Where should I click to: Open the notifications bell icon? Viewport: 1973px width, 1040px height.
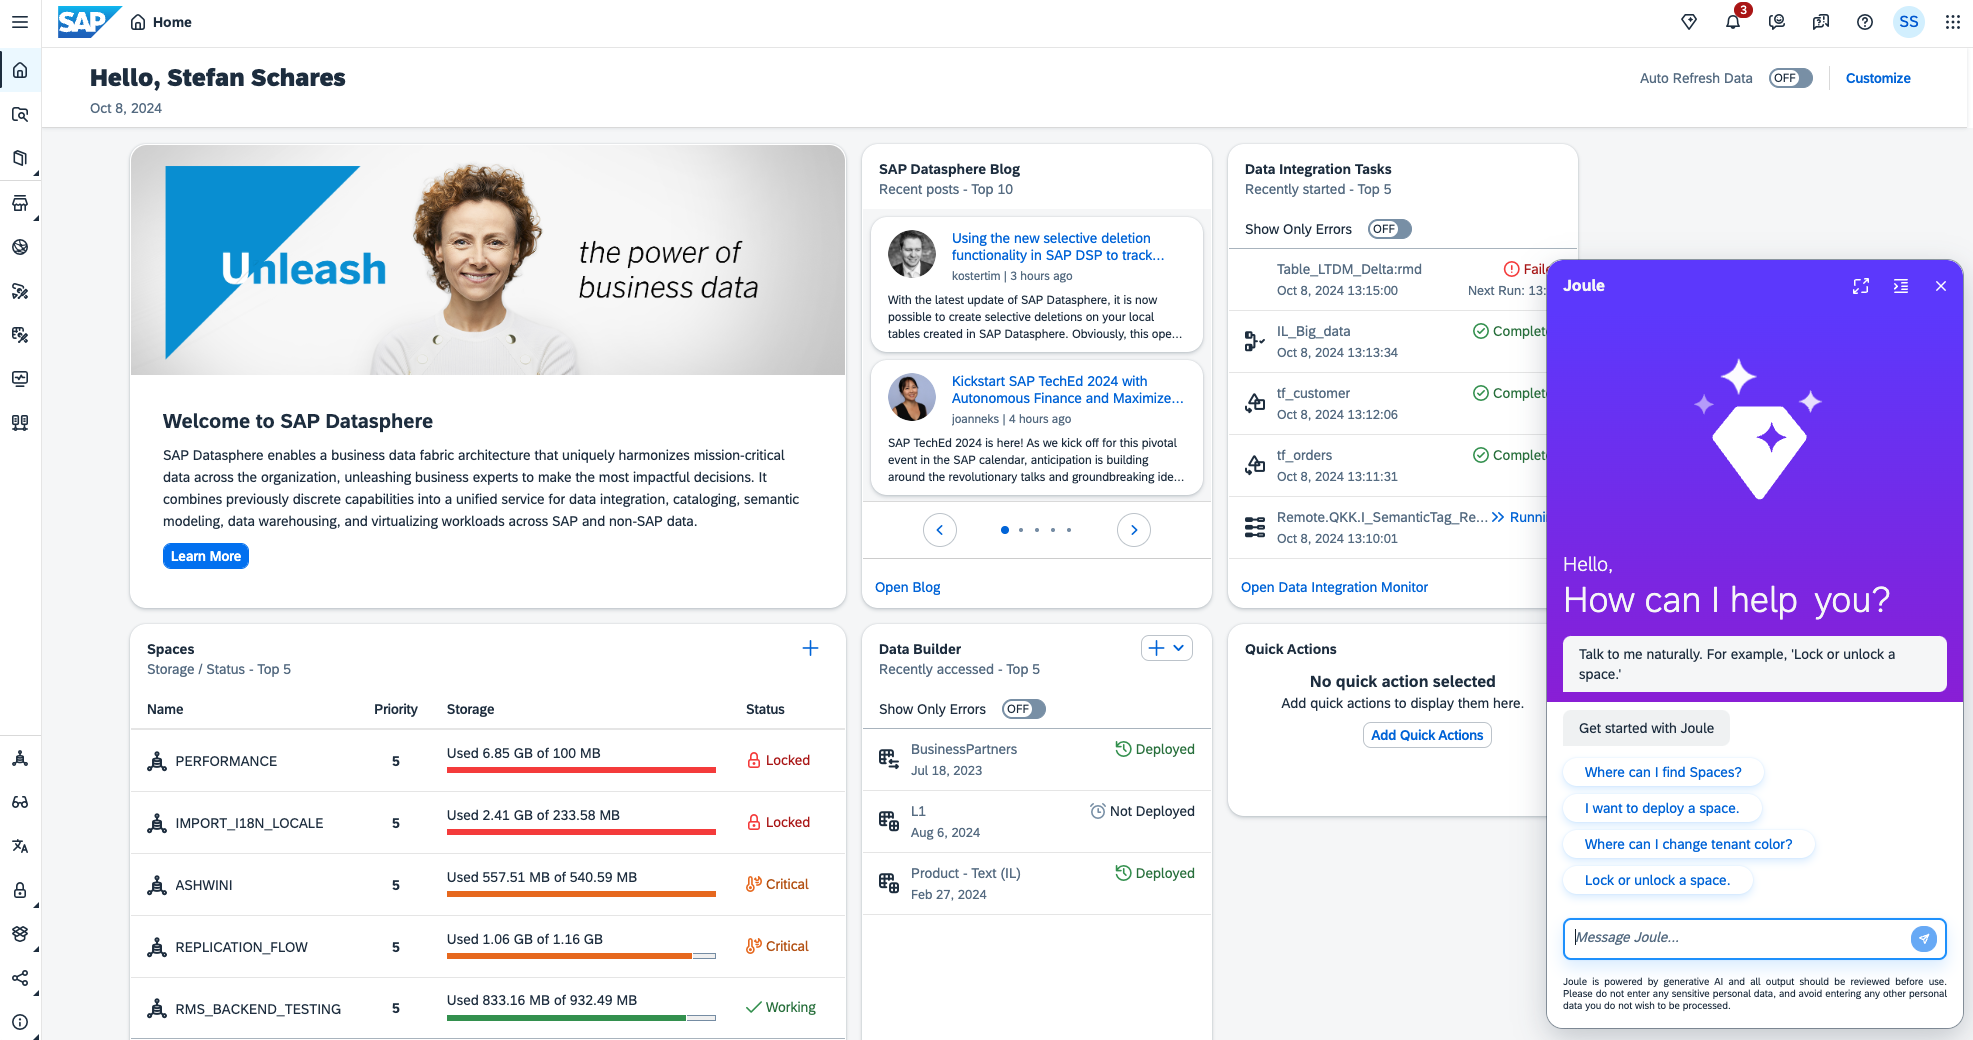pyautogui.click(x=1732, y=22)
